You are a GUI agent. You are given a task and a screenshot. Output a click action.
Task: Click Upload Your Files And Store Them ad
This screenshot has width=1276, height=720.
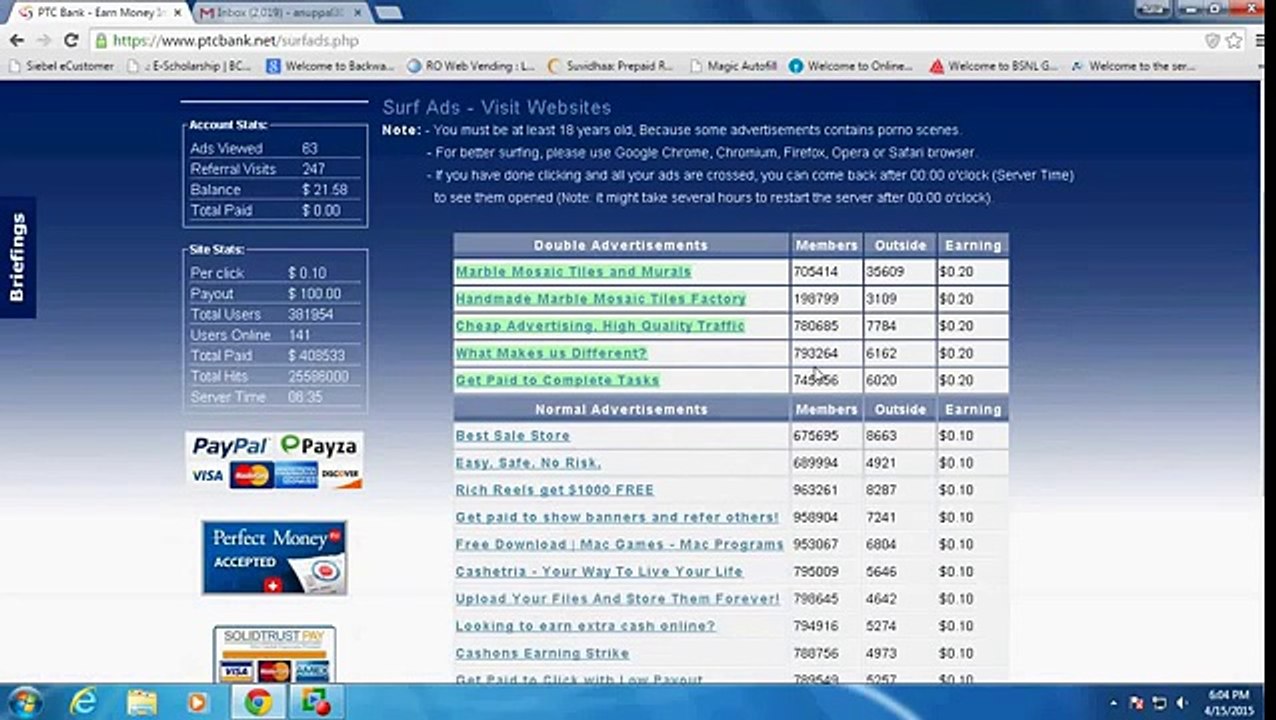pos(617,598)
